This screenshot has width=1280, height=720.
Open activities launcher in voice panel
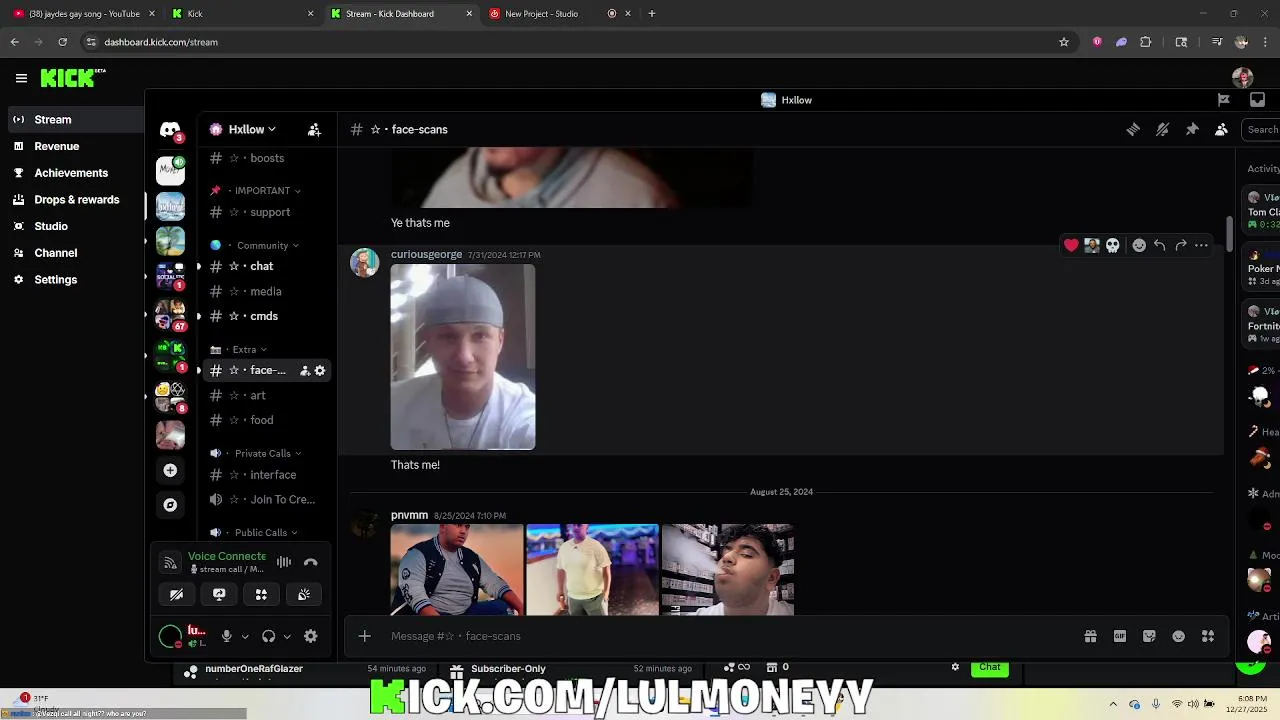click(261, 594)
